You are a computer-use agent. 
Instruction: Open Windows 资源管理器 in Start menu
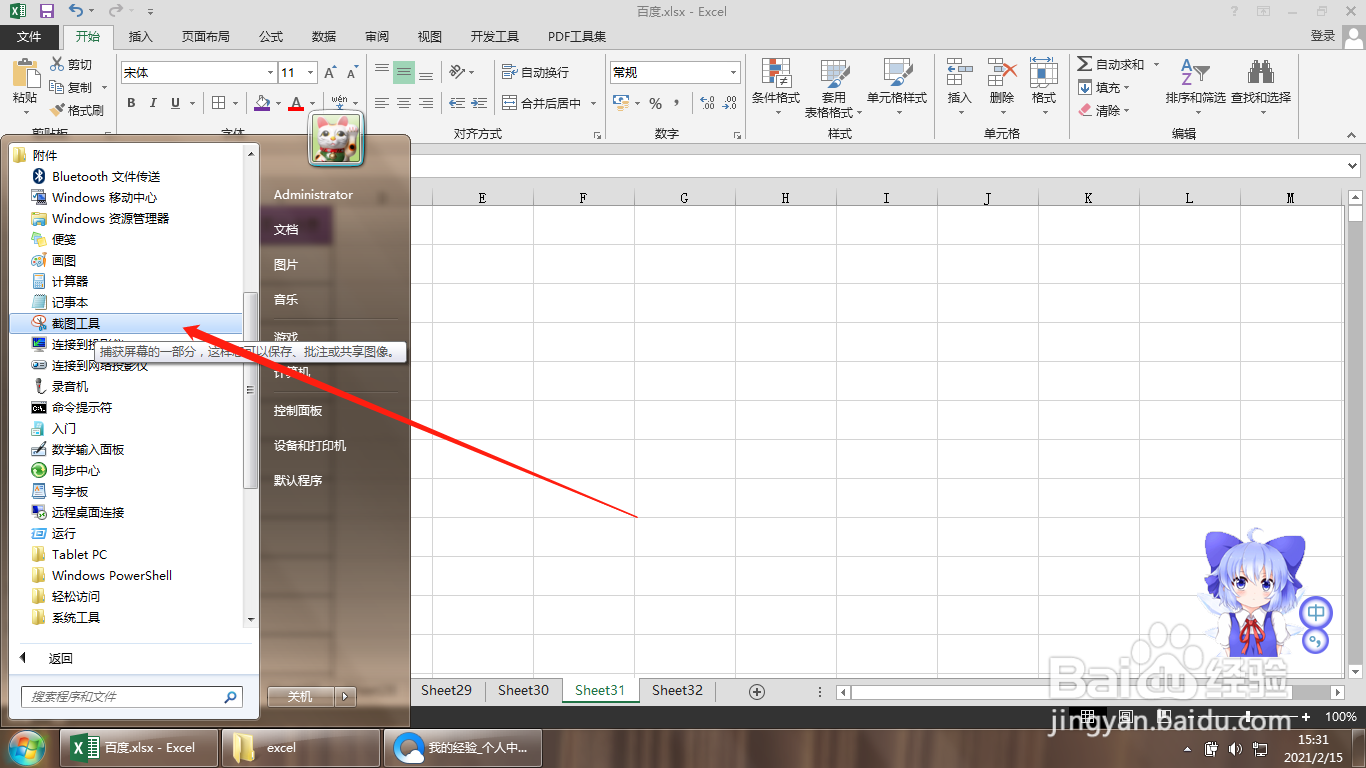click(x=110, y=218)
